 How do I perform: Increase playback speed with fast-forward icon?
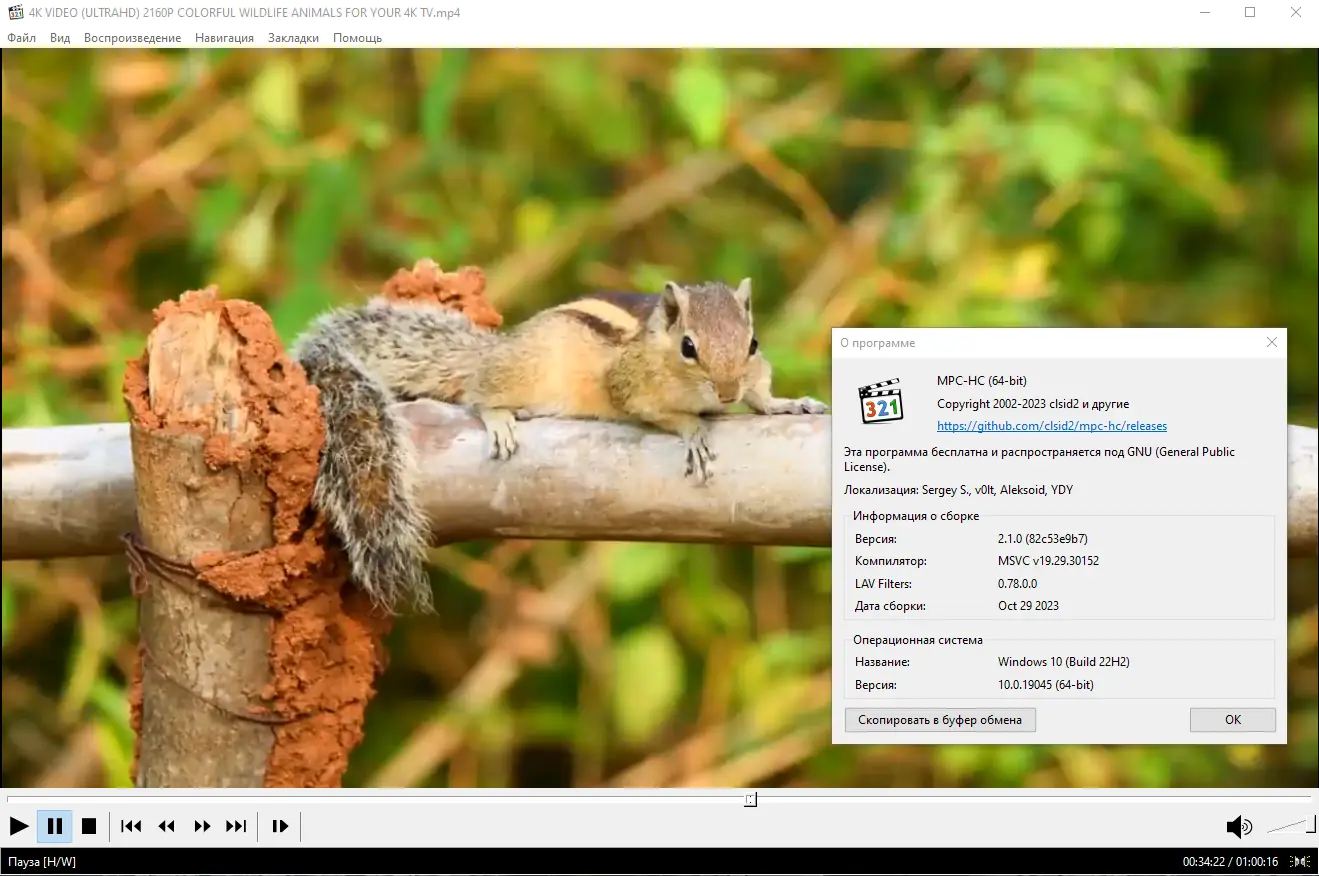click(202, 826)
